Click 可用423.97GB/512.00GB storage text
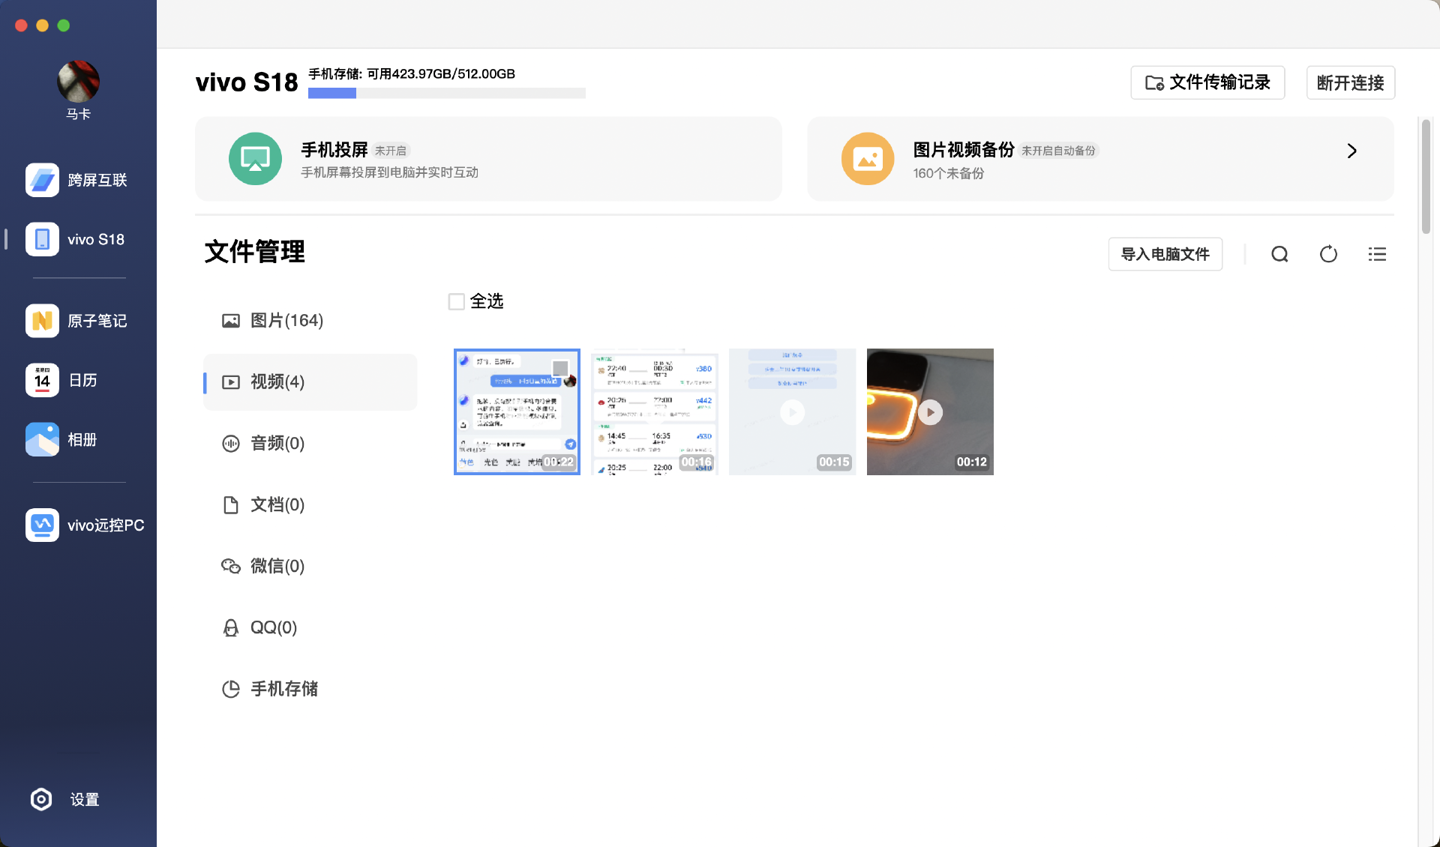 [440, 74]
